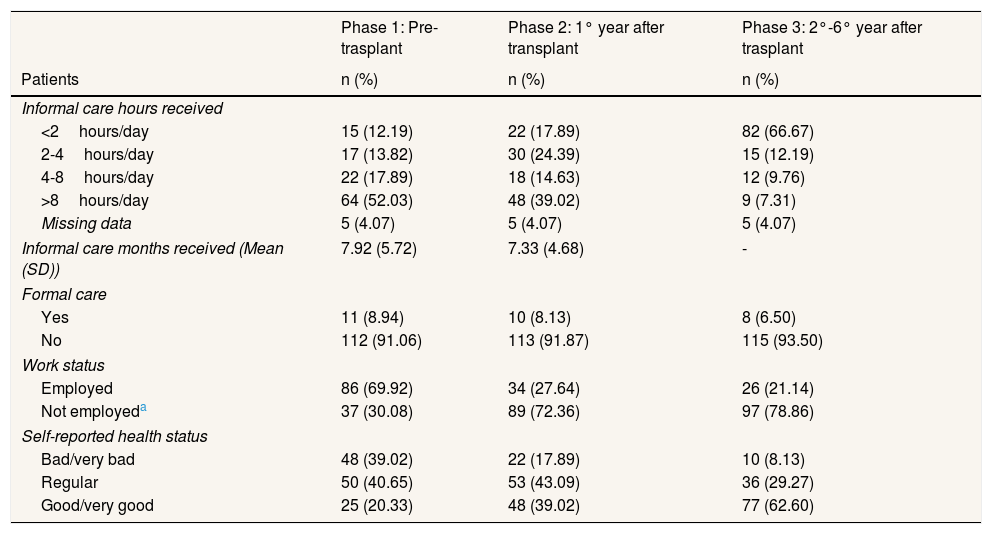The height and width of the screenshot is (534, 992).
Task: Select the "Not employed" row label
Action: pyautogui.click(x=87, y=412)
